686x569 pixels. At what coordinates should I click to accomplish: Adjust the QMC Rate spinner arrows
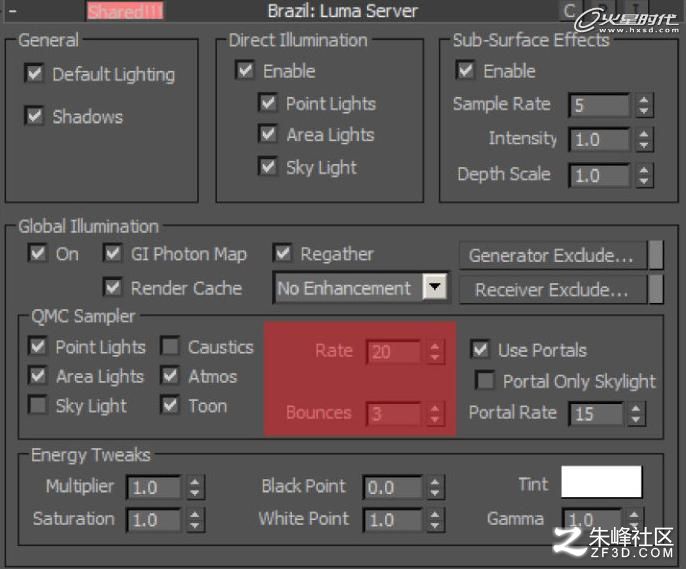pyautogui.click(x=434, y=352)
